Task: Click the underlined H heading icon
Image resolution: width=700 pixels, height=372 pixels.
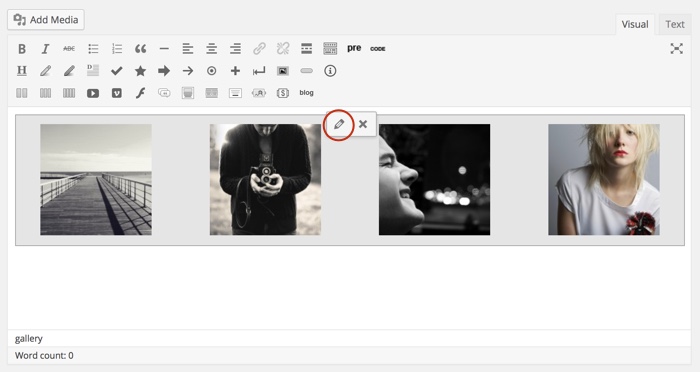Action: [x=21, y=71]
